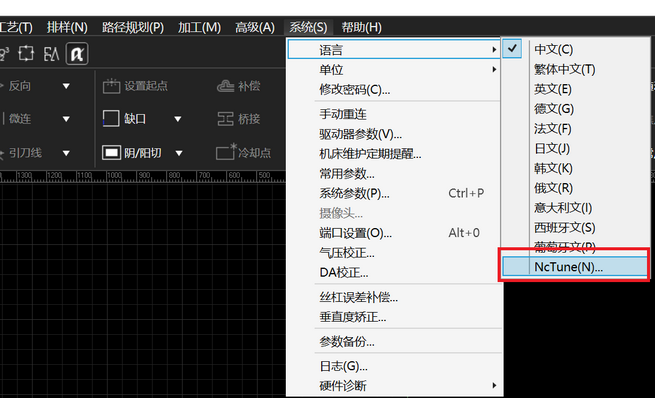Open 系统参数(P)... menu entry
Image resolution: width=655 pixels, height=398 pixels.
(x=394, y=193)
